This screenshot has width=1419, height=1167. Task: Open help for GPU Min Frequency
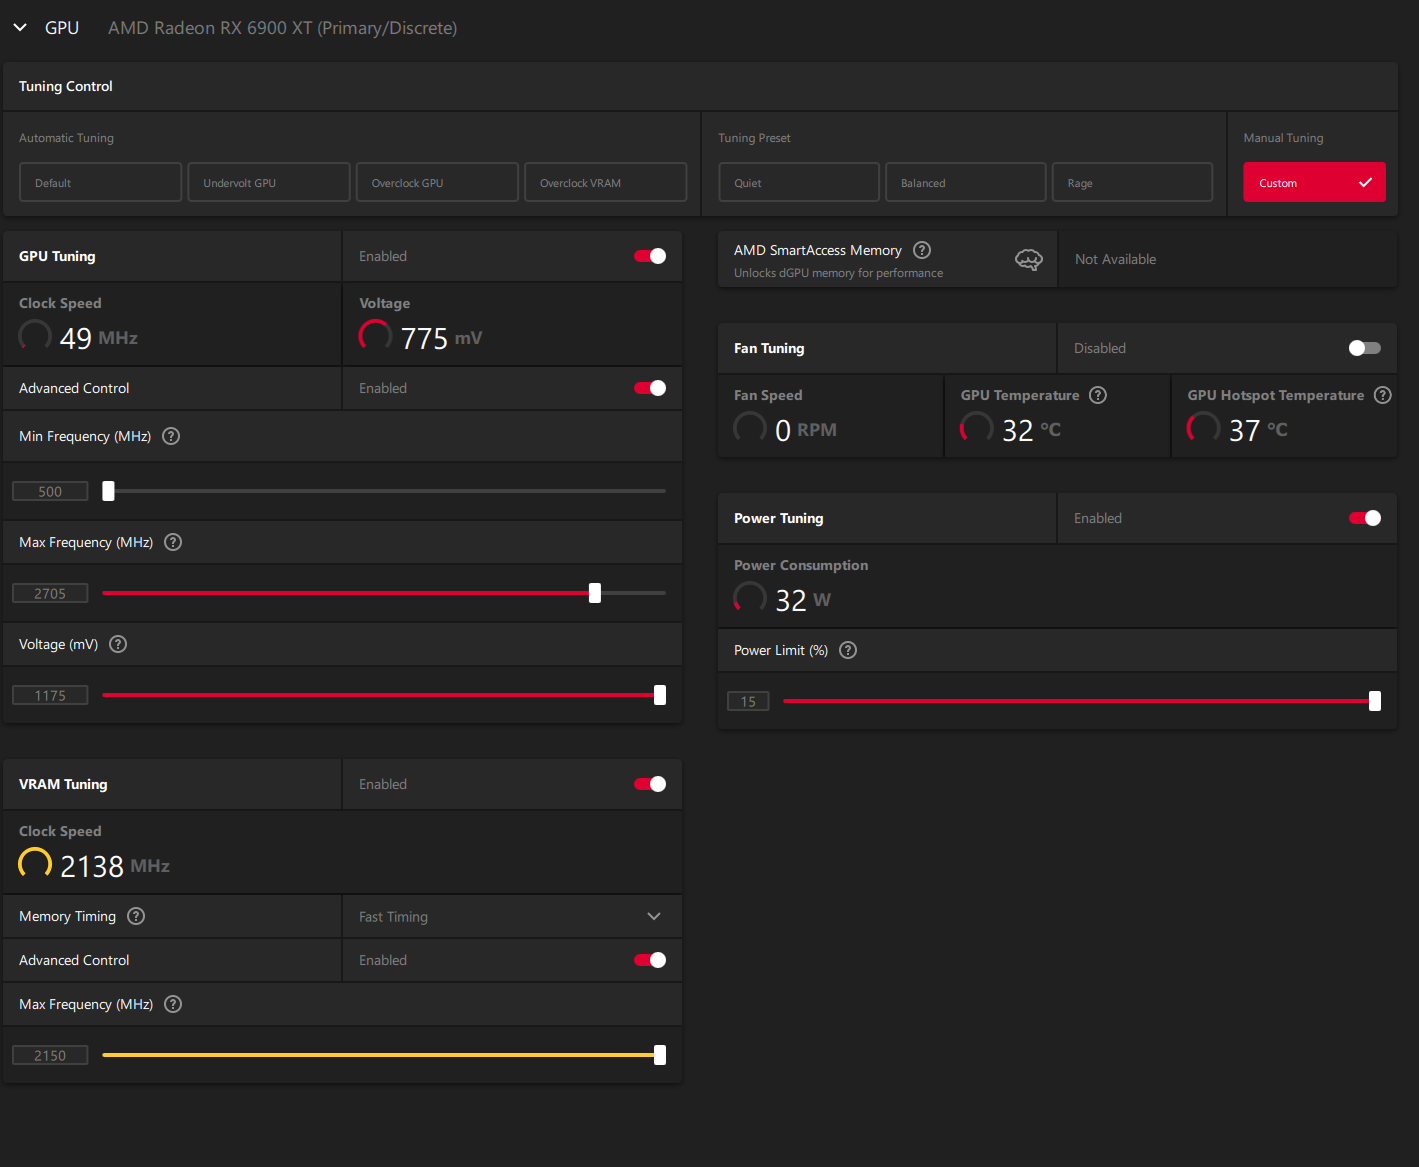click(x=171, y=436)
